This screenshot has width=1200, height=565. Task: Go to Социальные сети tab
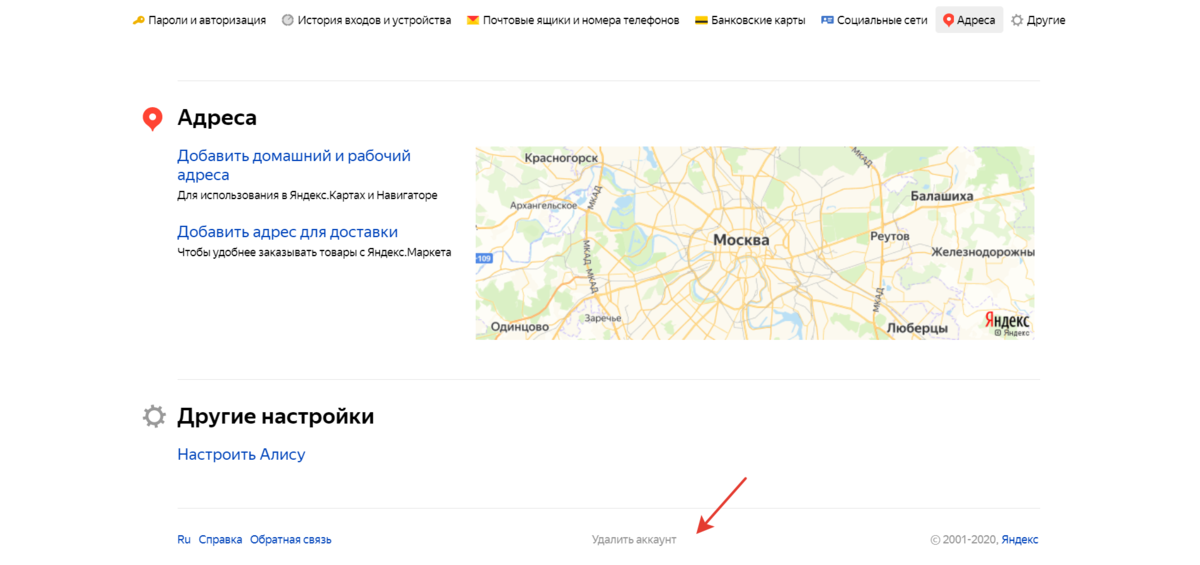pos(882,20)
